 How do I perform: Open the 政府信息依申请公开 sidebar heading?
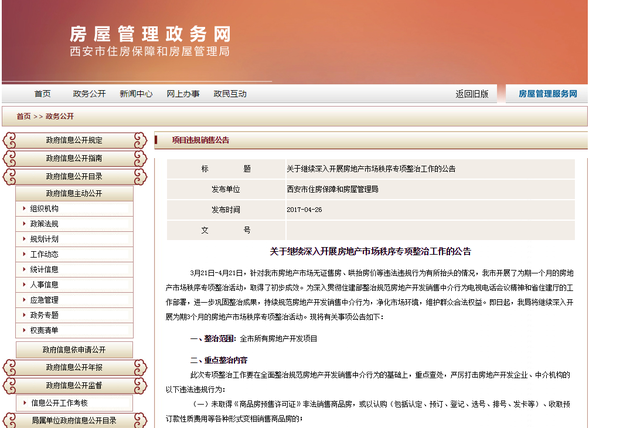[74, 350]
